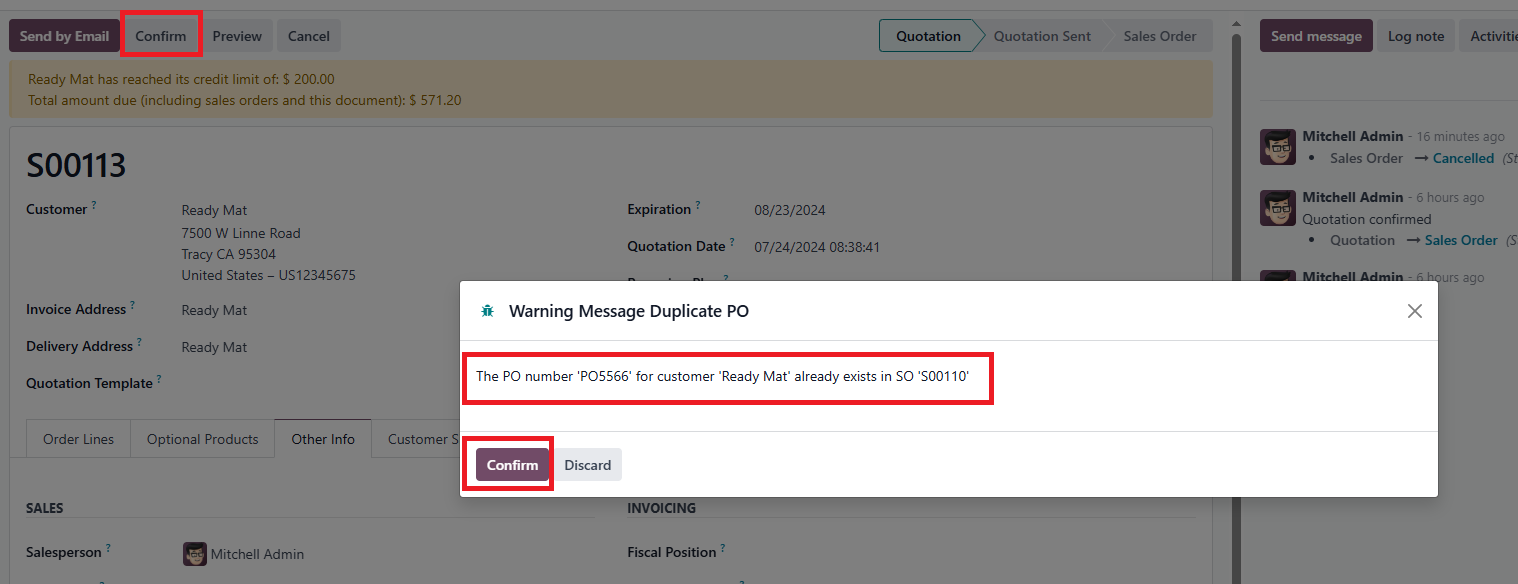Click Mitchell Admin's avatar on the topmost chatter message
1518x584 pixels.
(x=1278, y=147)
